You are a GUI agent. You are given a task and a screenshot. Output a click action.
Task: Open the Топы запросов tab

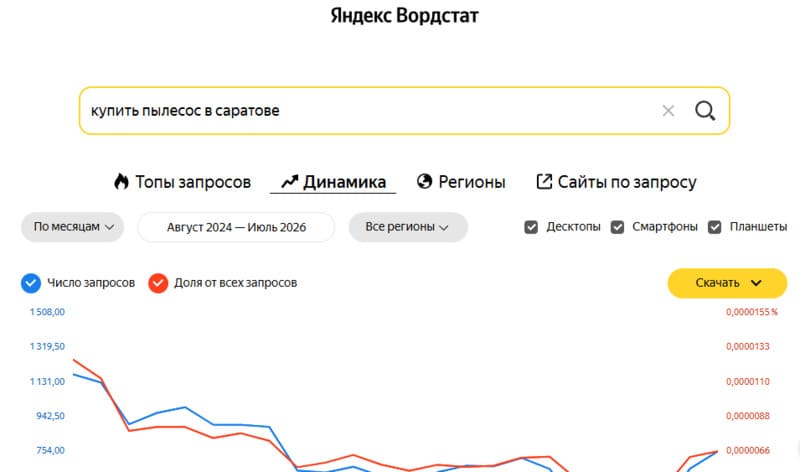[183, 182]
